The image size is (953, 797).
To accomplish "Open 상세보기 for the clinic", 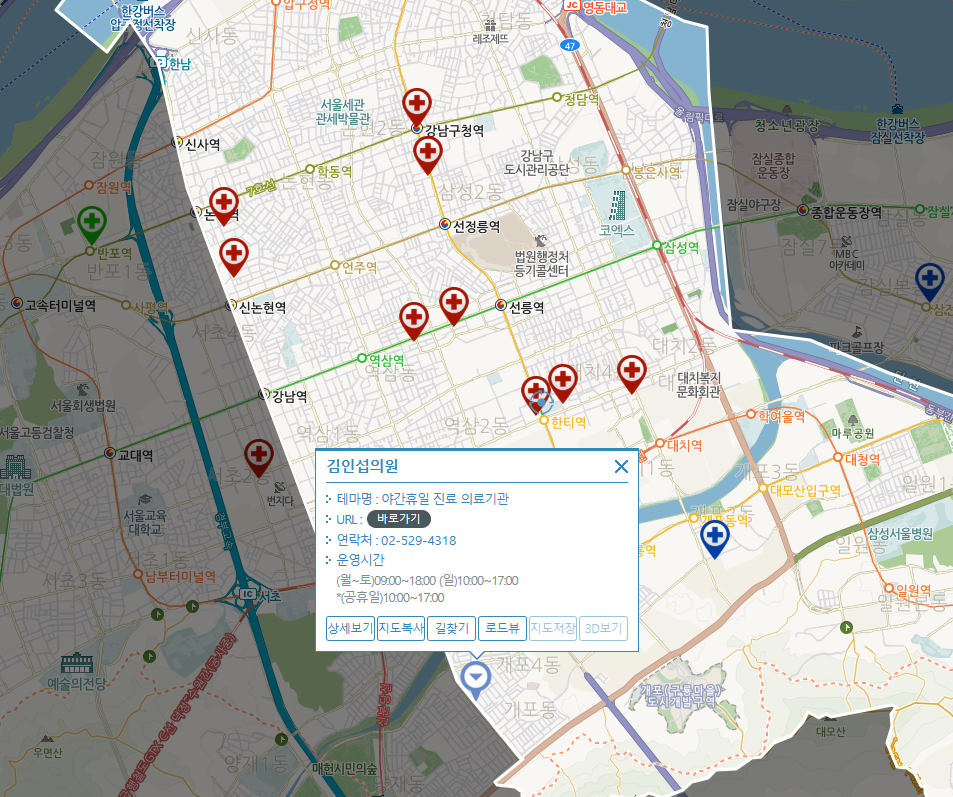I will coord(350,628).
